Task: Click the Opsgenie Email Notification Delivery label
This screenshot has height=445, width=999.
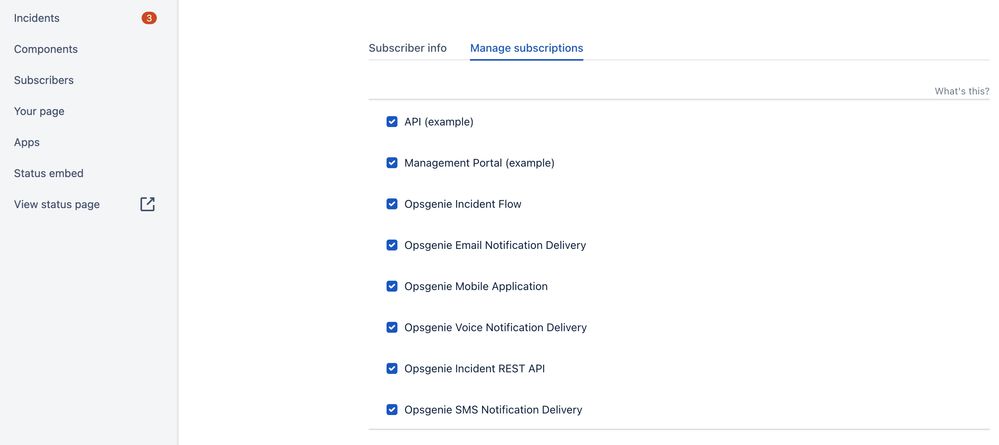Action: 495,245
